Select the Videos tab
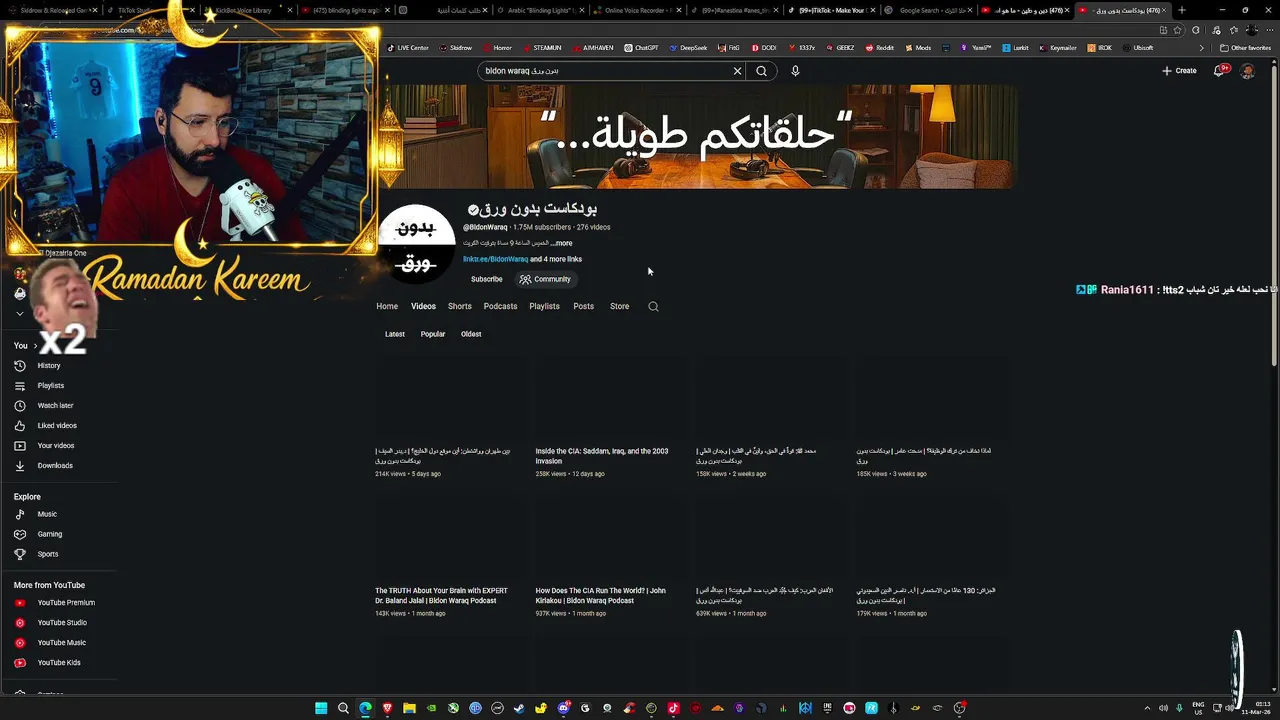 [x=423, y=306]
